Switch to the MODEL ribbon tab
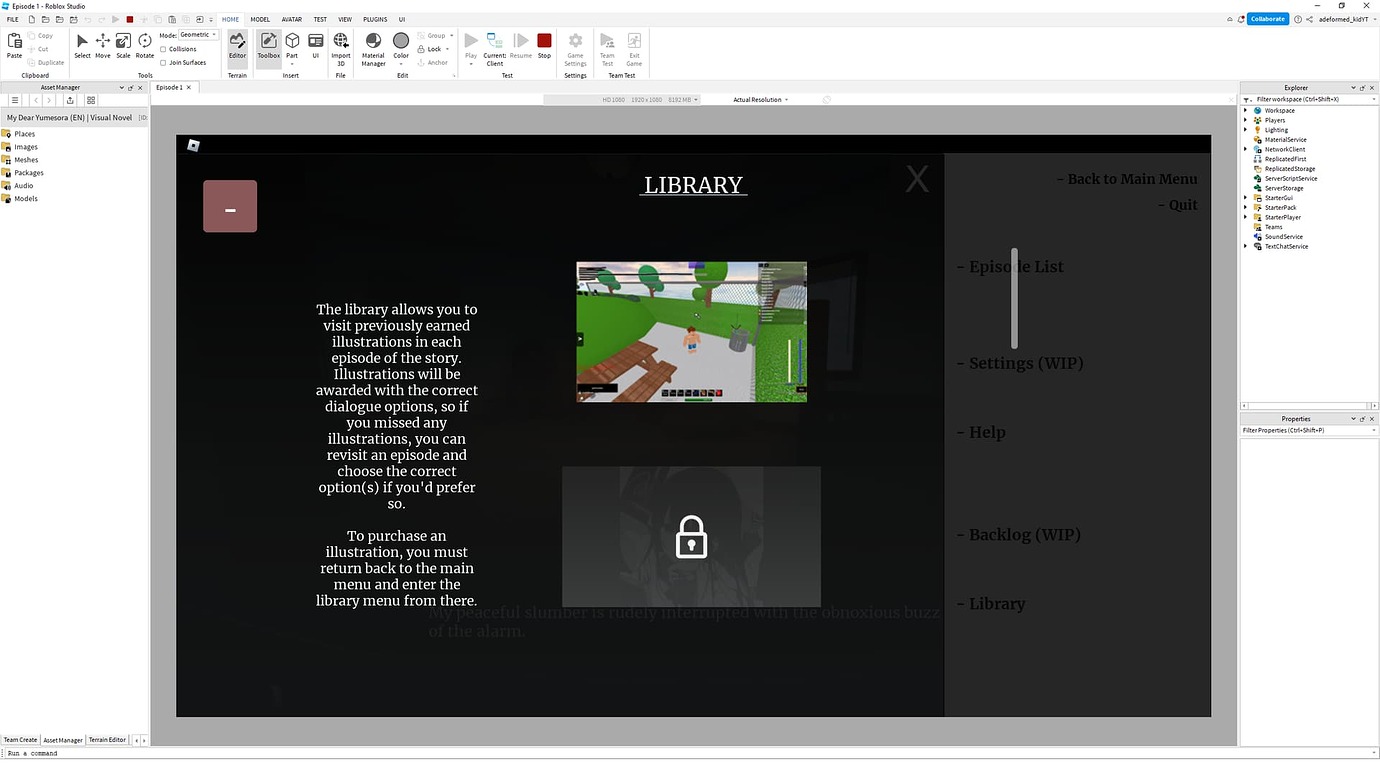Image resolution: width=1380 pixels, height=764 pixels. 260,18
